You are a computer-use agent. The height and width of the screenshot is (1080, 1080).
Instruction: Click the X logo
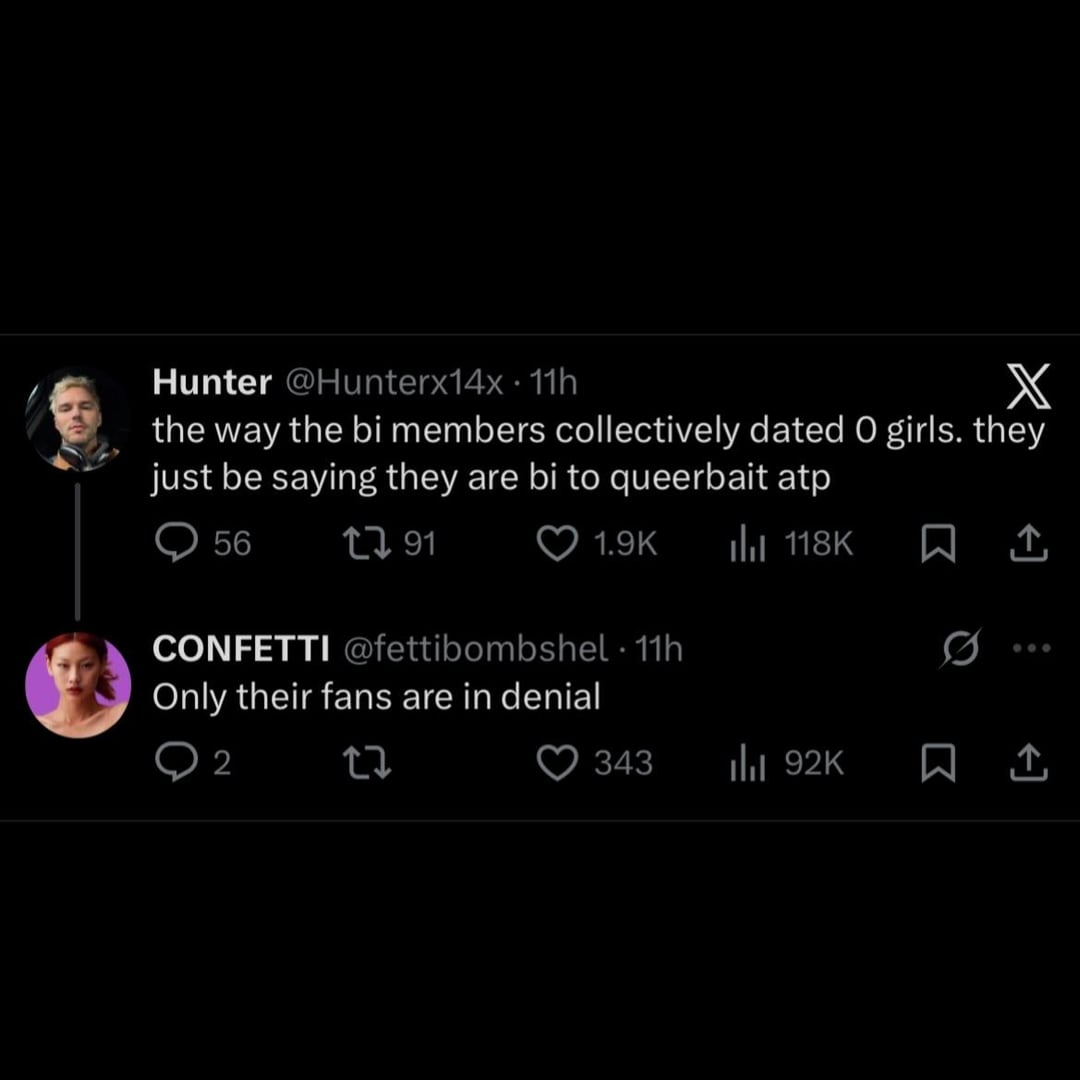point(1028,388)
